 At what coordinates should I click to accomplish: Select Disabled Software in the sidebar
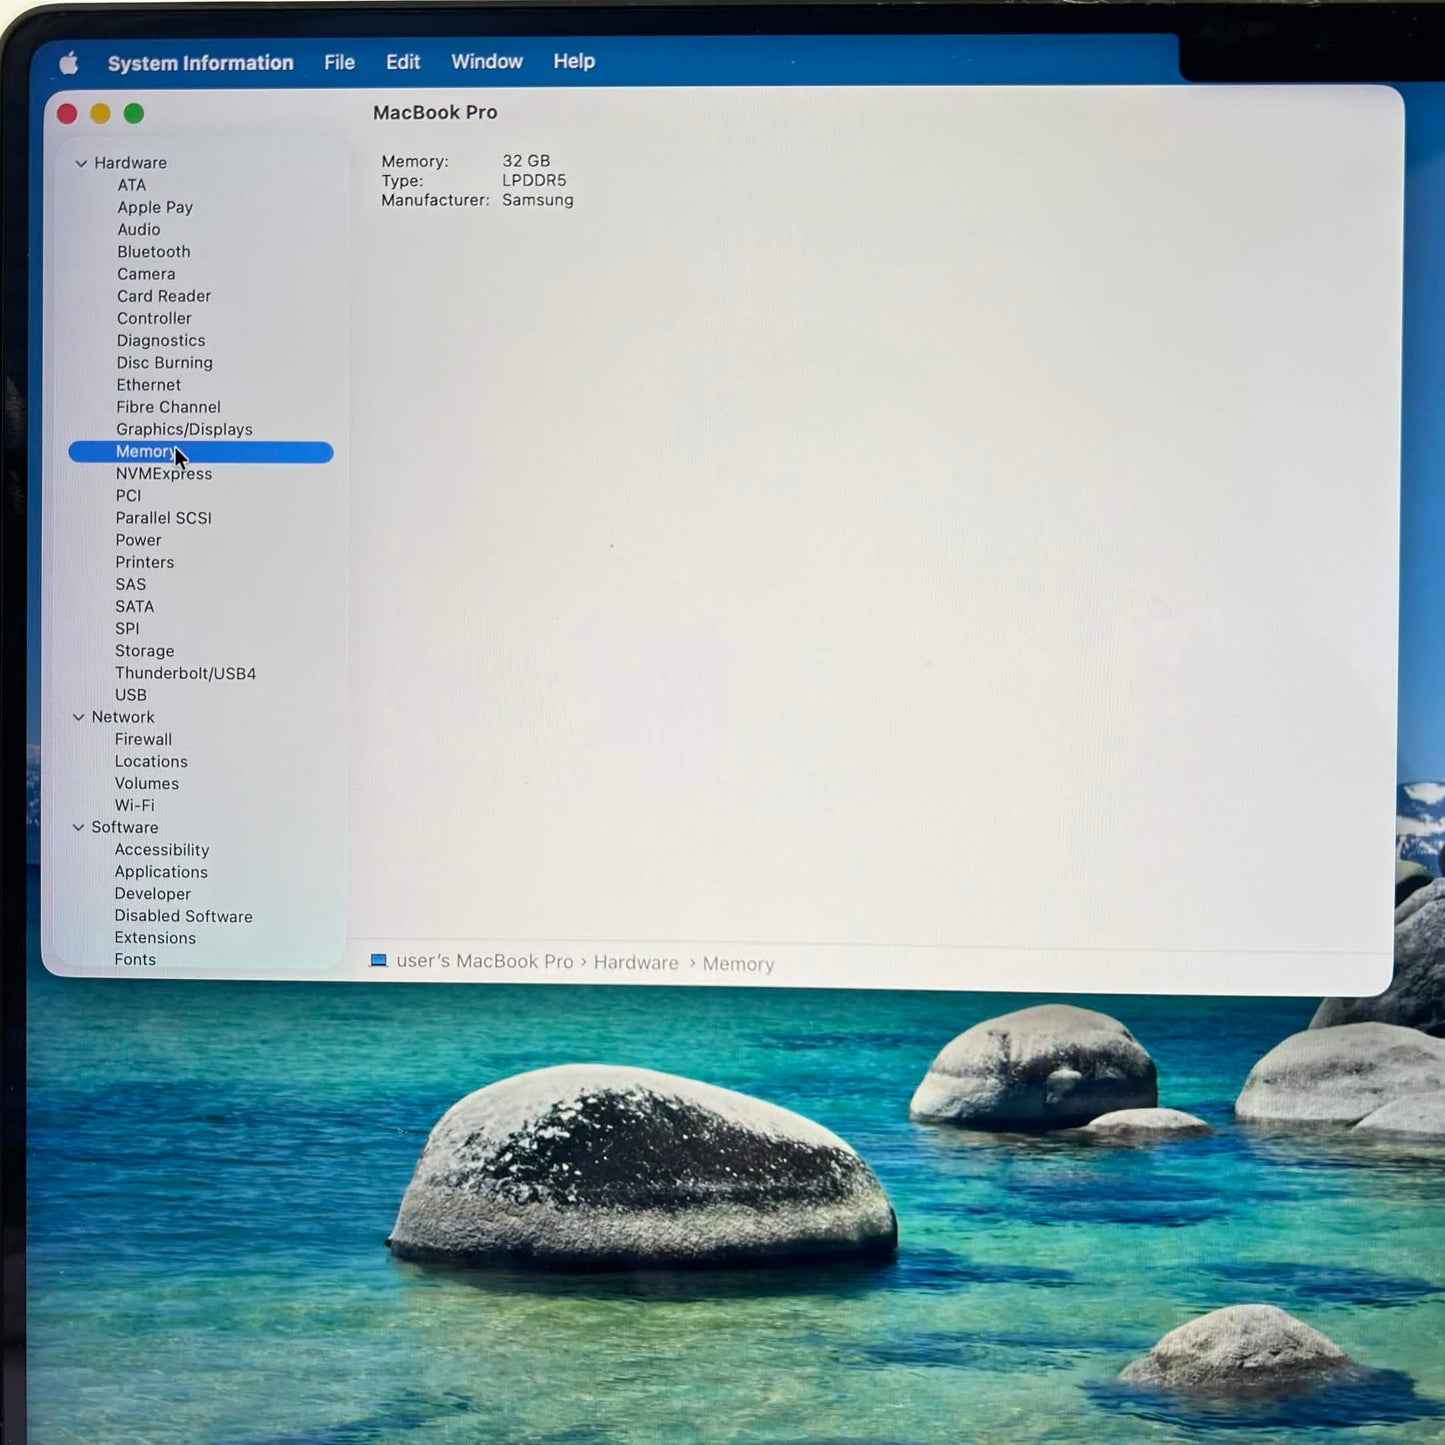point(183,916)
